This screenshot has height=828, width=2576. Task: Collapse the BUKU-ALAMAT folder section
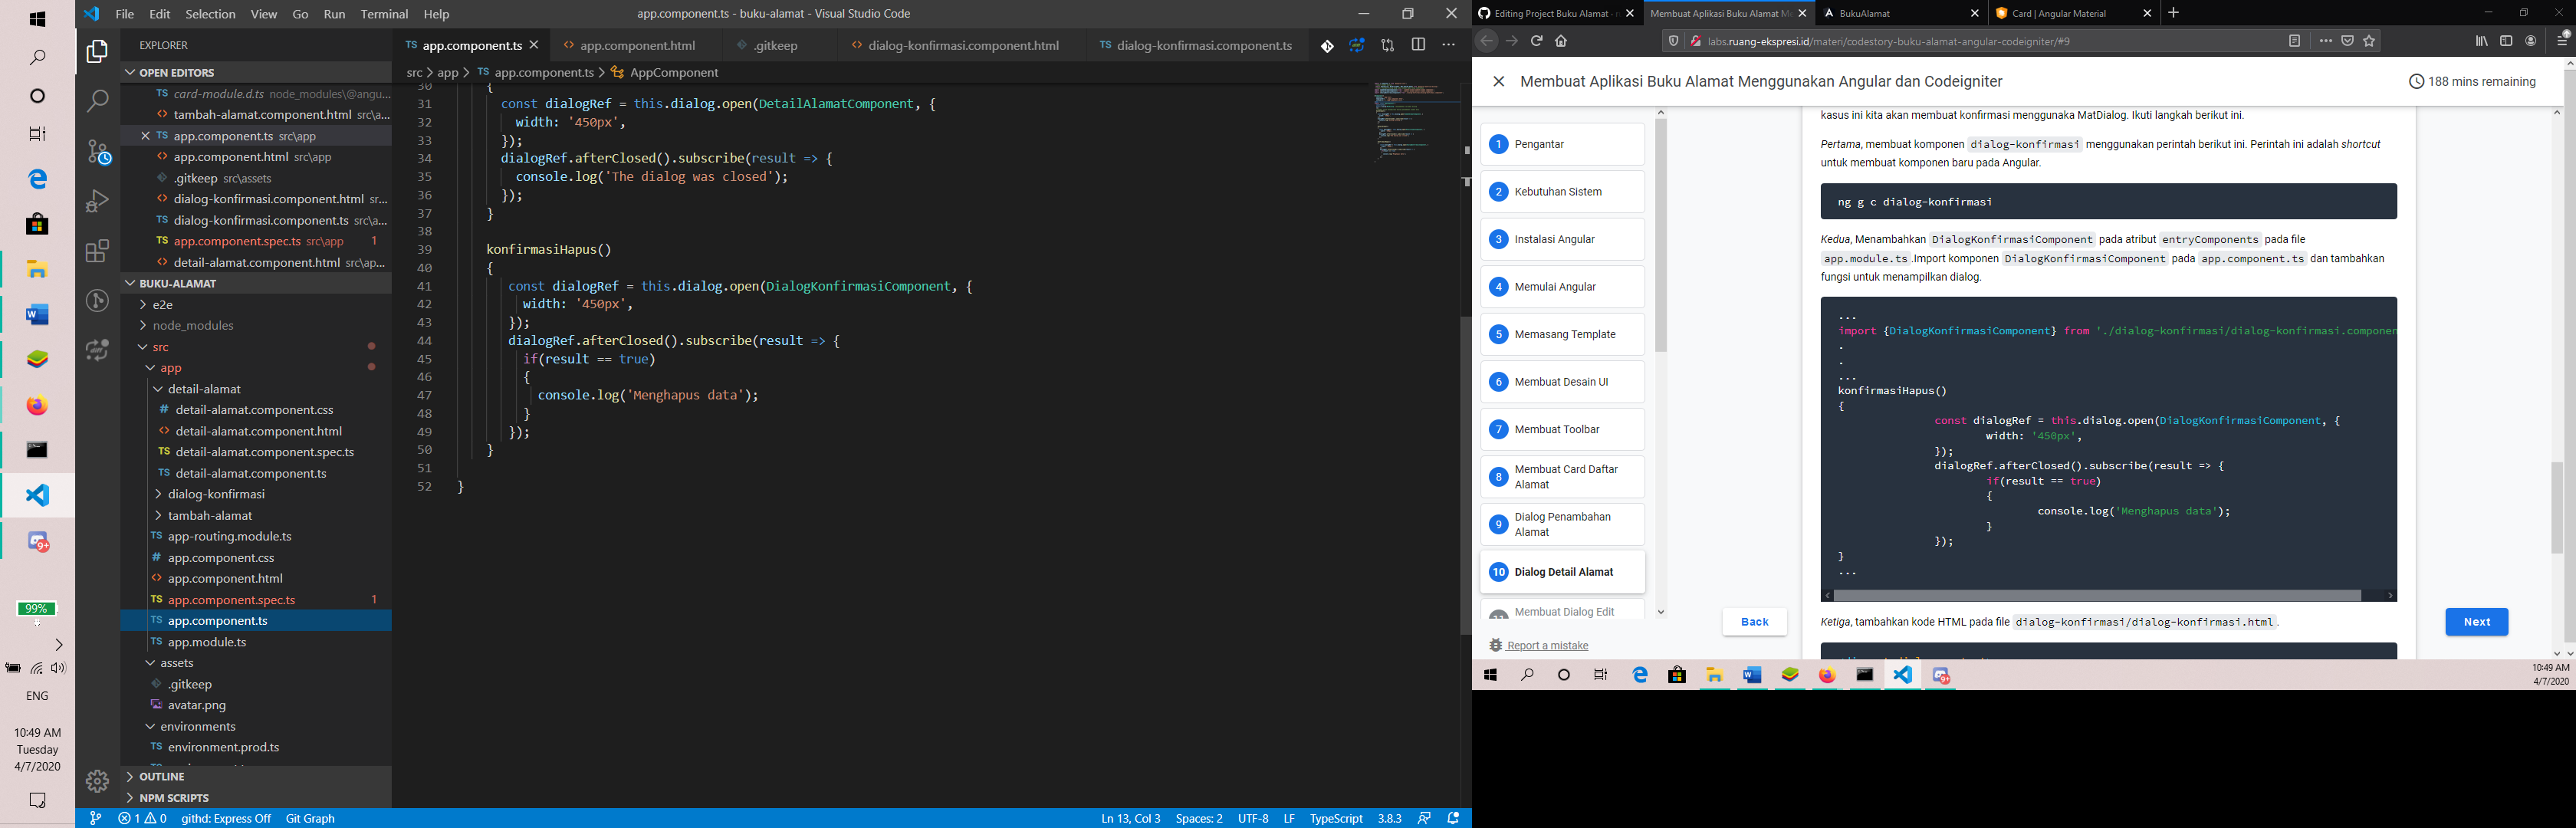coord(256,283)
